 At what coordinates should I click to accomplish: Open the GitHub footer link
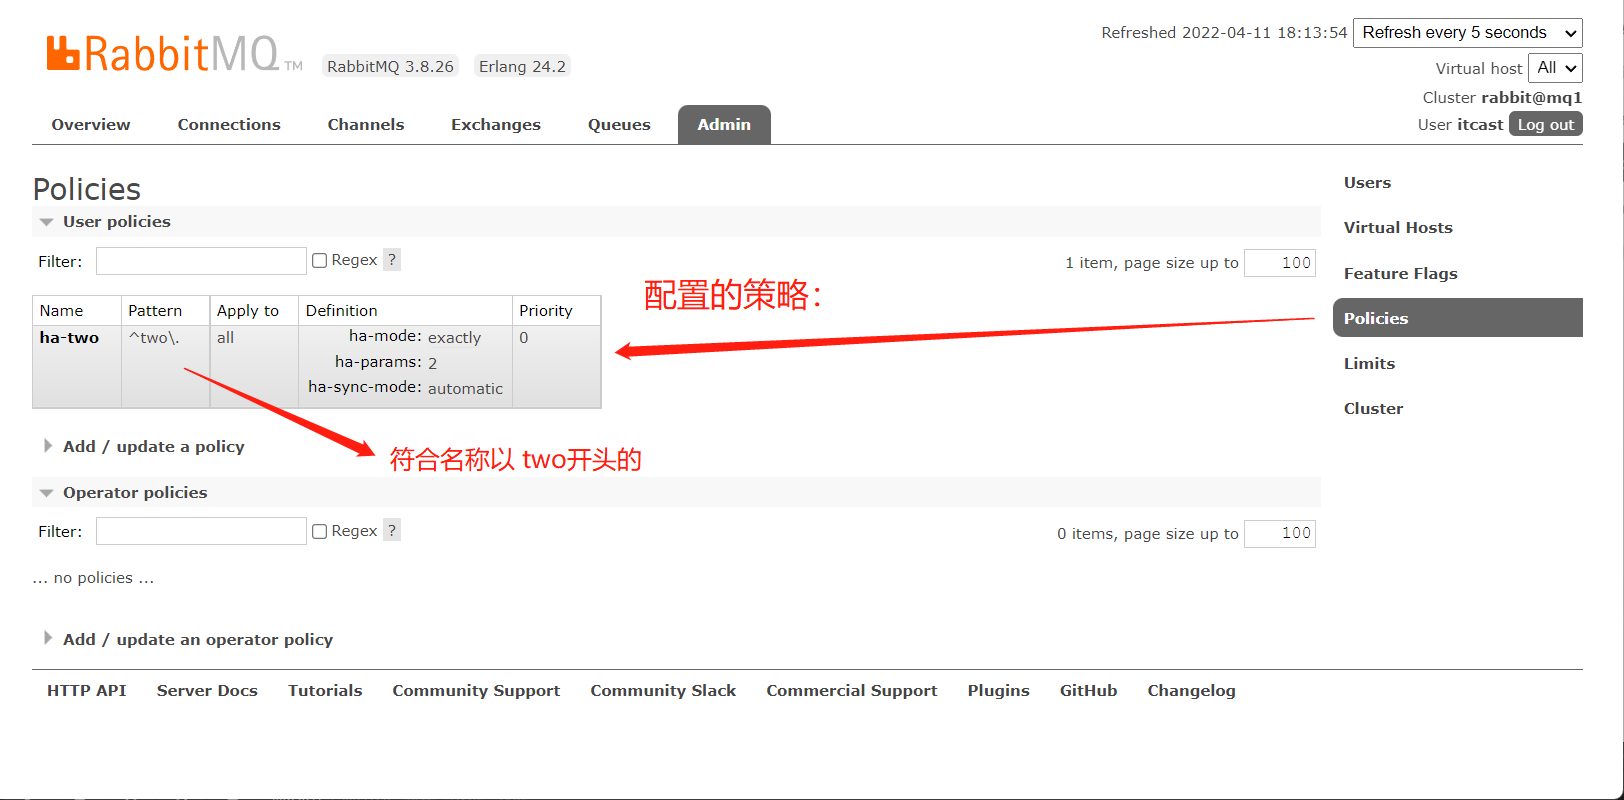point(1088,691)
